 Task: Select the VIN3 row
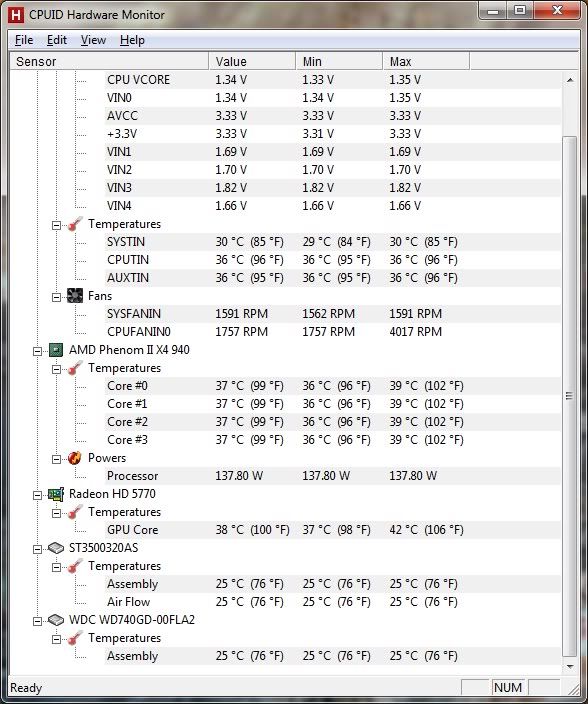(x=332, y=188)
